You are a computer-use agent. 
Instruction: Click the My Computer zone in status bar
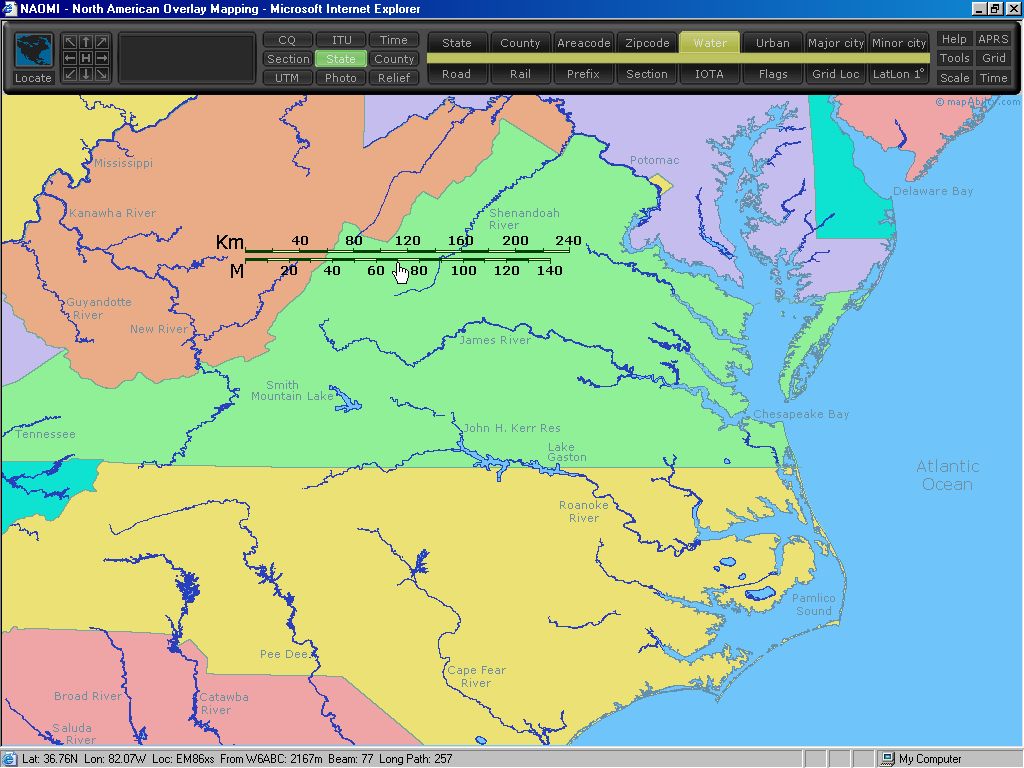point(923,759)
